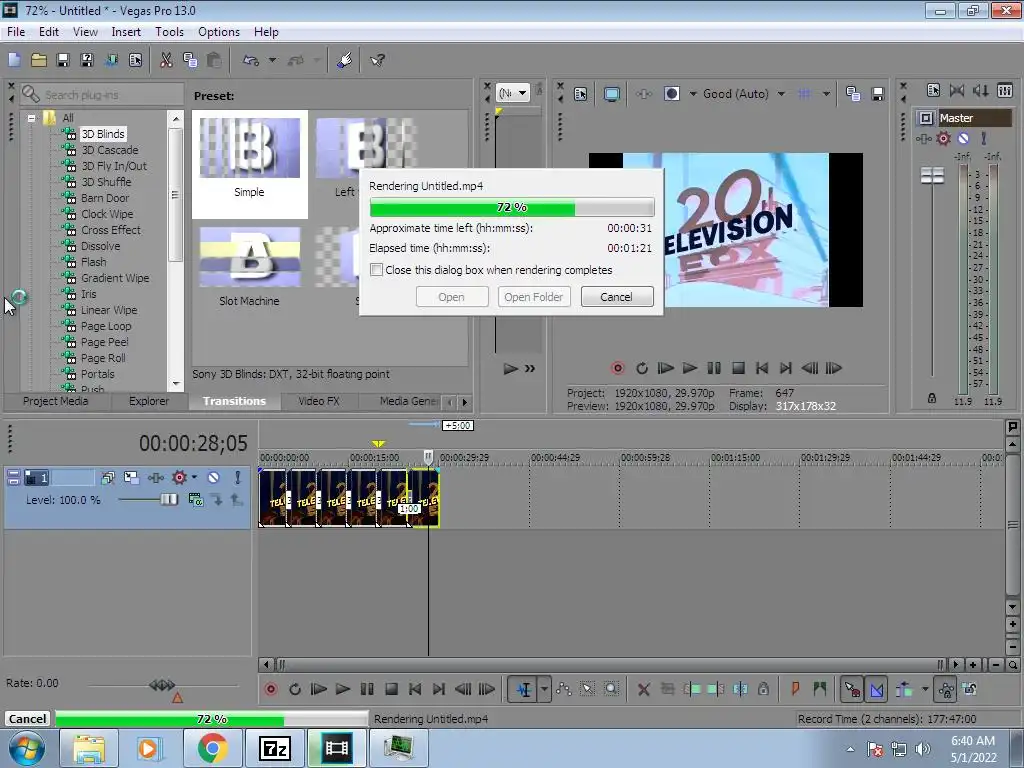
Task: Open the Undo history dropdown arrow
Action: [272, 60]
